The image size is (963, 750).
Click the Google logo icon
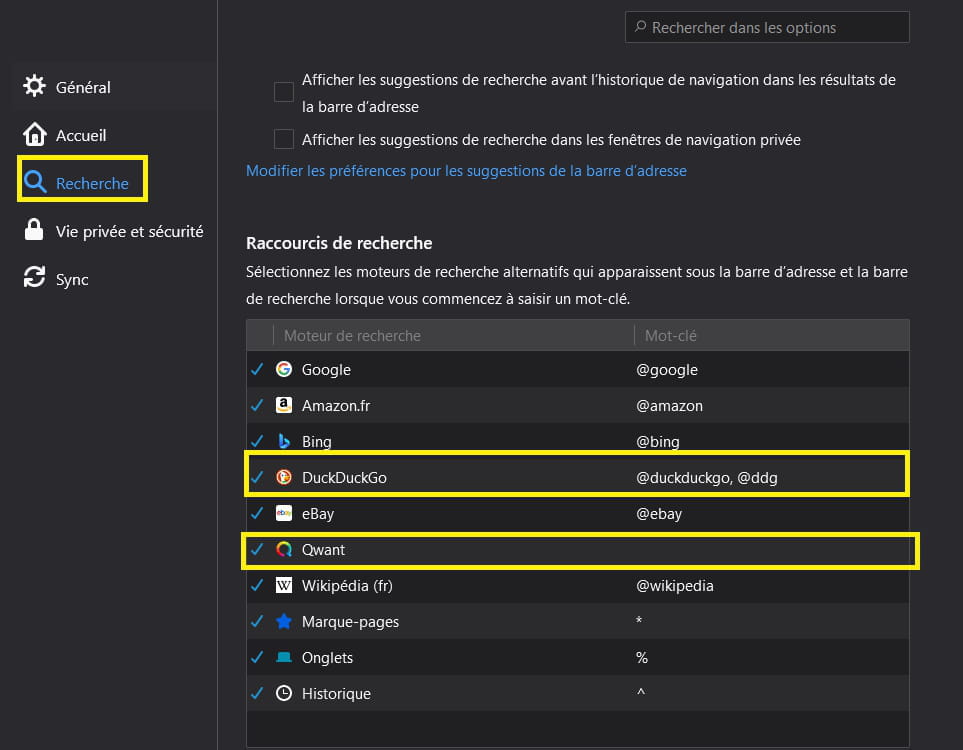pyautogui.click(x=284, y=369)
